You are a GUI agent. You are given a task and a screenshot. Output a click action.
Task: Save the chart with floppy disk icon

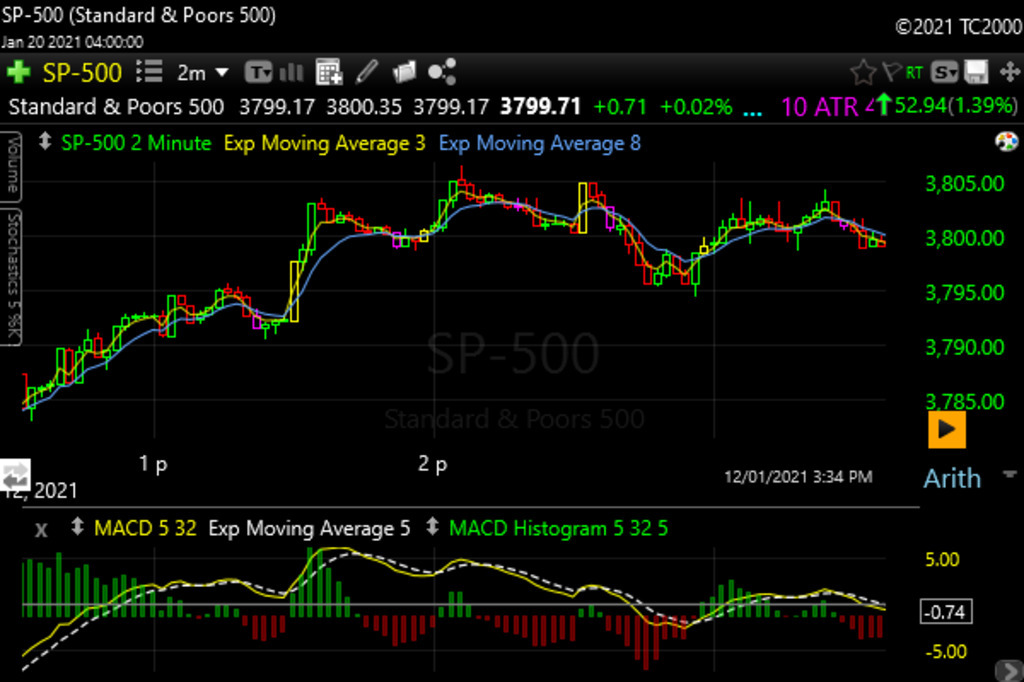click(977, 72)
